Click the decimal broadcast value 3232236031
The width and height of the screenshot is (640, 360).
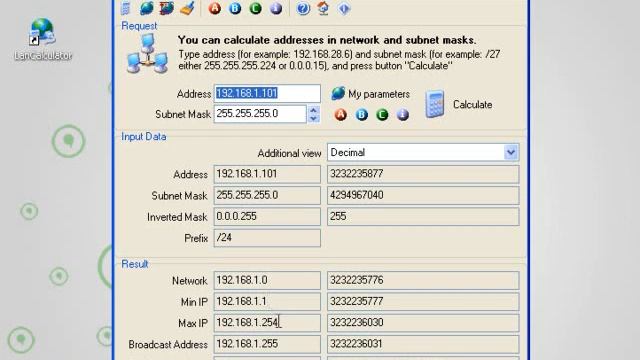(423, 344)
